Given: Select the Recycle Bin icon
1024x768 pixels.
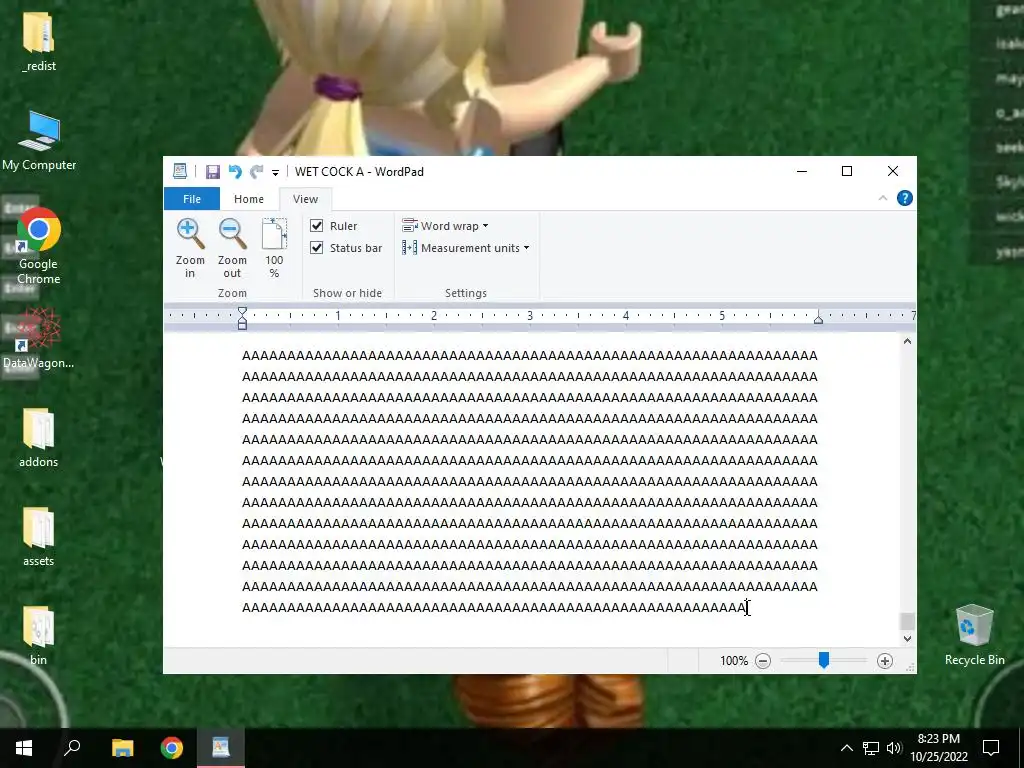Looking at the screenshot, I should coord(974,635).
